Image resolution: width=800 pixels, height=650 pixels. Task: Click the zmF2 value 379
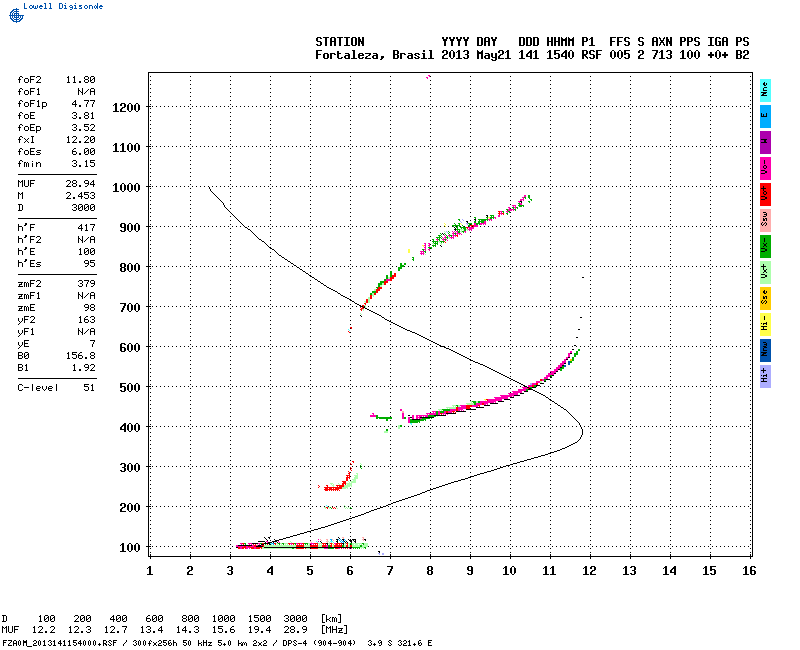86,284
